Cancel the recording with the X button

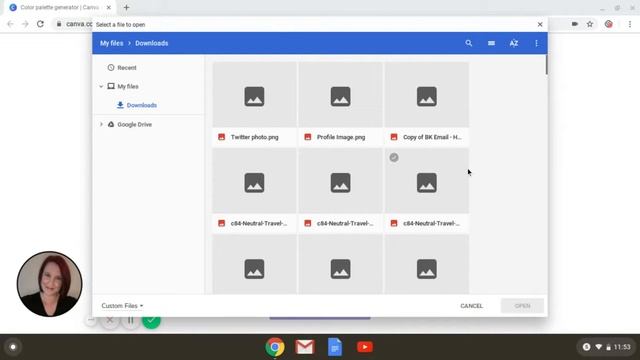click(110, 320)
